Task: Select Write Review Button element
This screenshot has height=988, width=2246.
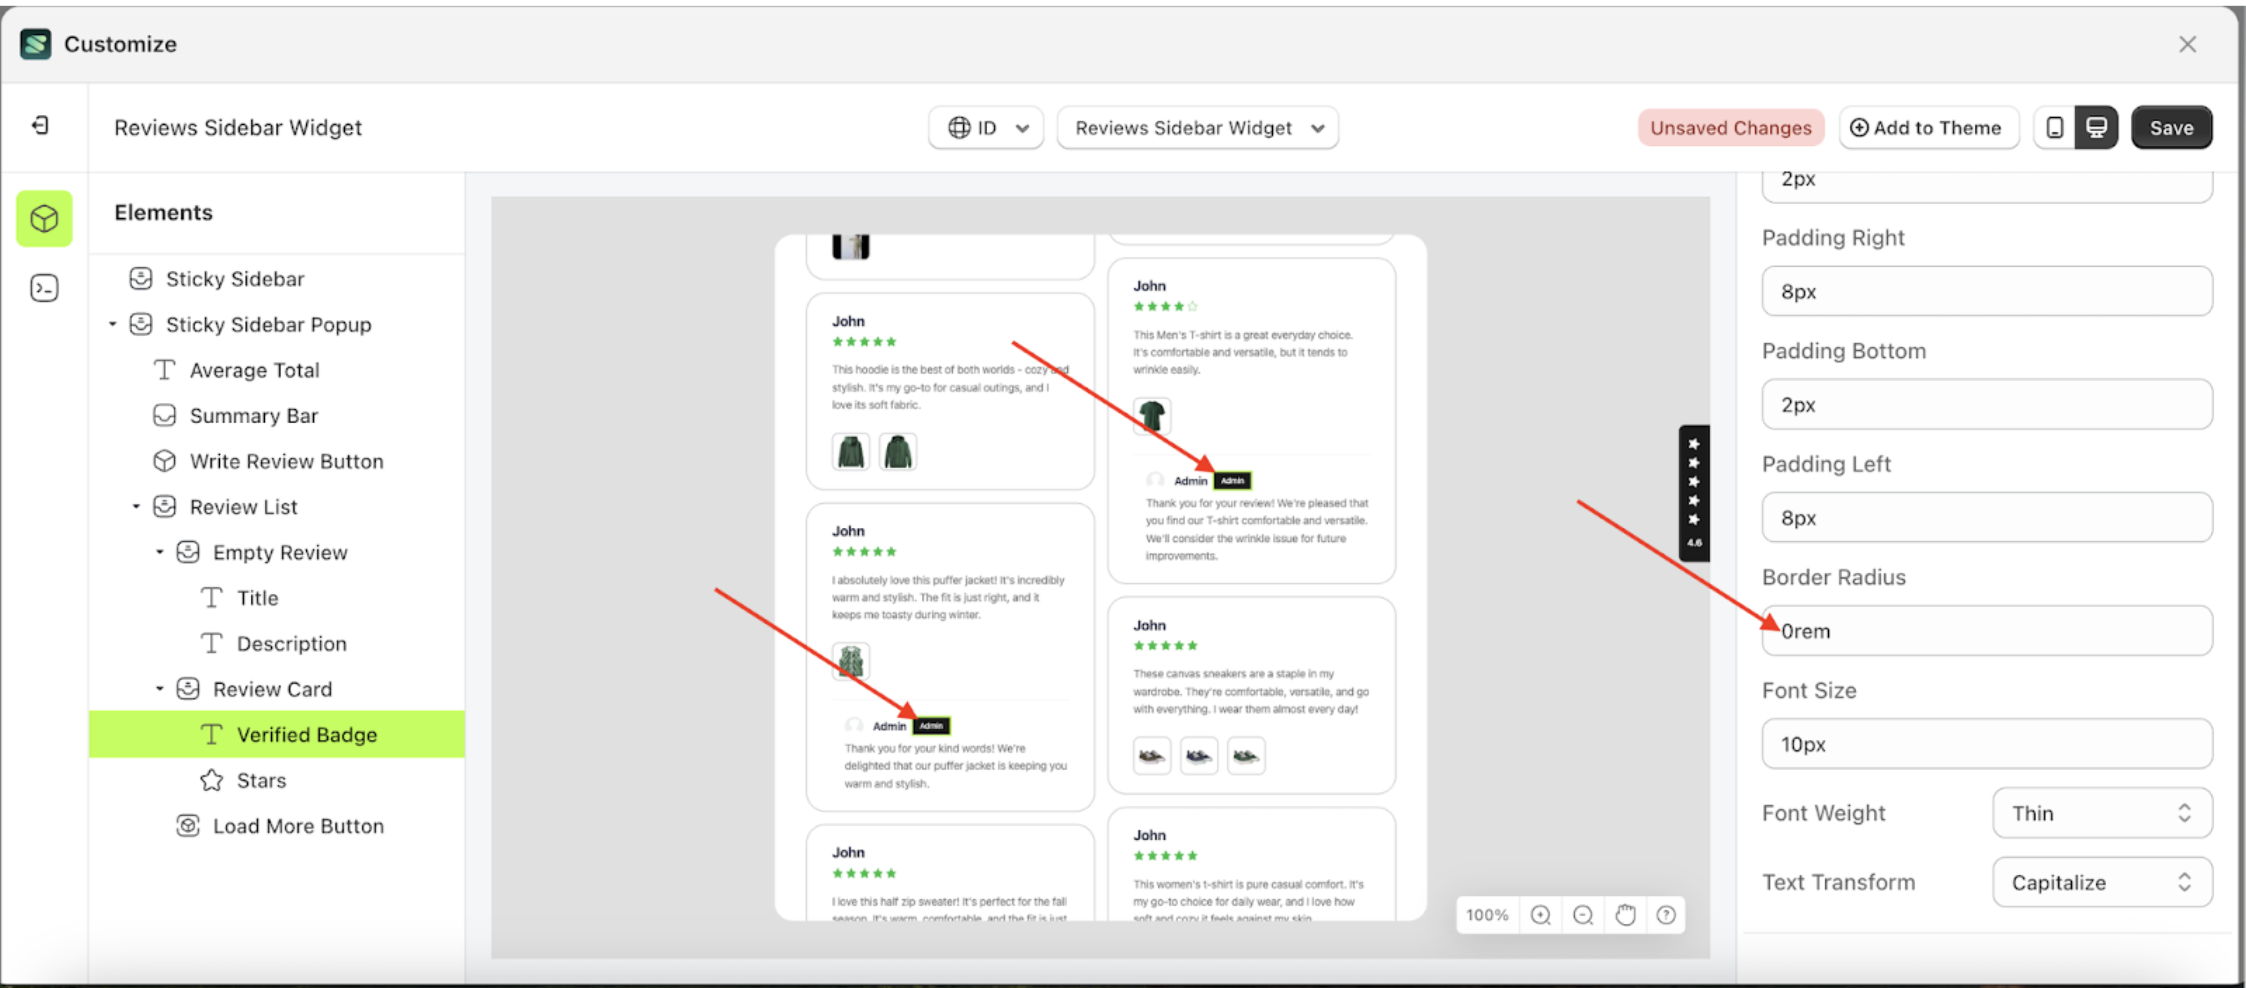Action: click(x=286, y=461)
